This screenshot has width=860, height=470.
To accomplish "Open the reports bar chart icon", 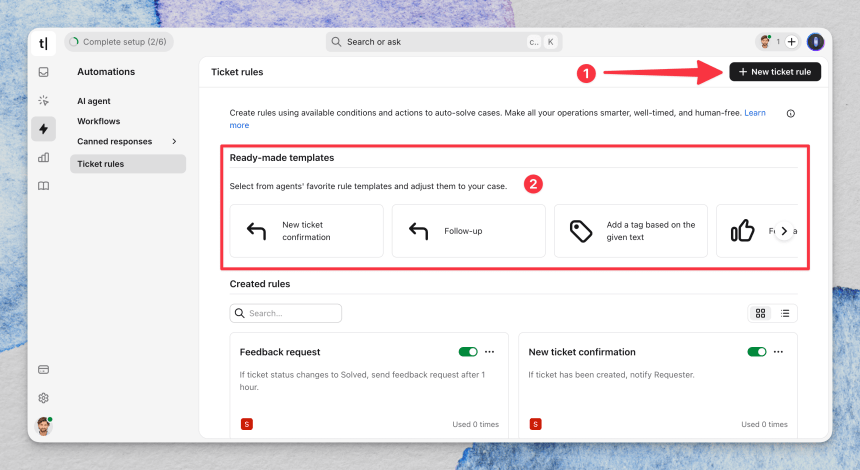I will tap(43, 157).
